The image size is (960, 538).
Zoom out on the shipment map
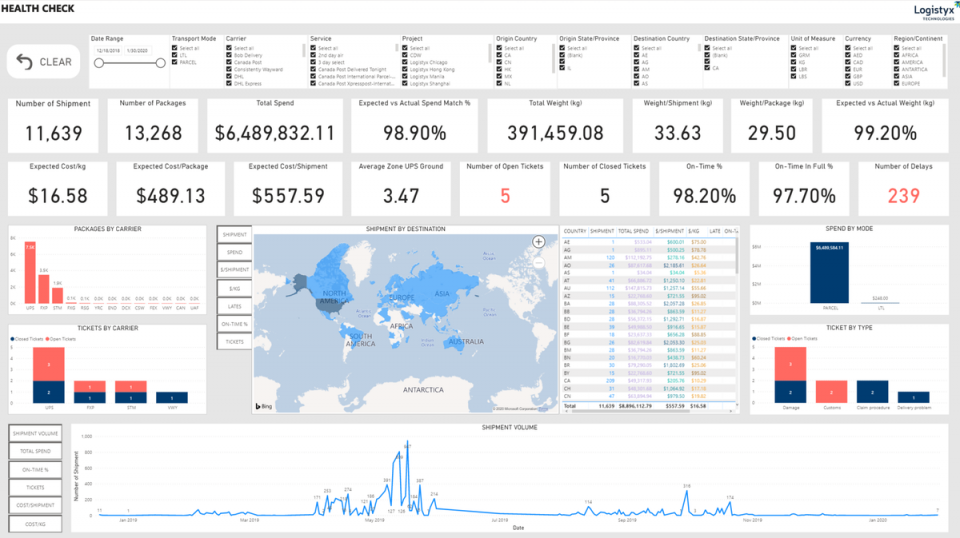[538, 262]
